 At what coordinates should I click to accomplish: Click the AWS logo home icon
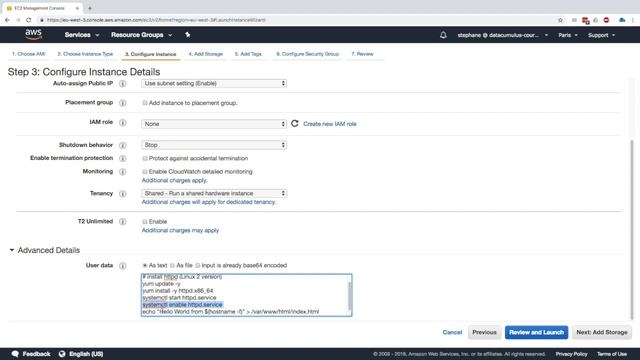33,34
